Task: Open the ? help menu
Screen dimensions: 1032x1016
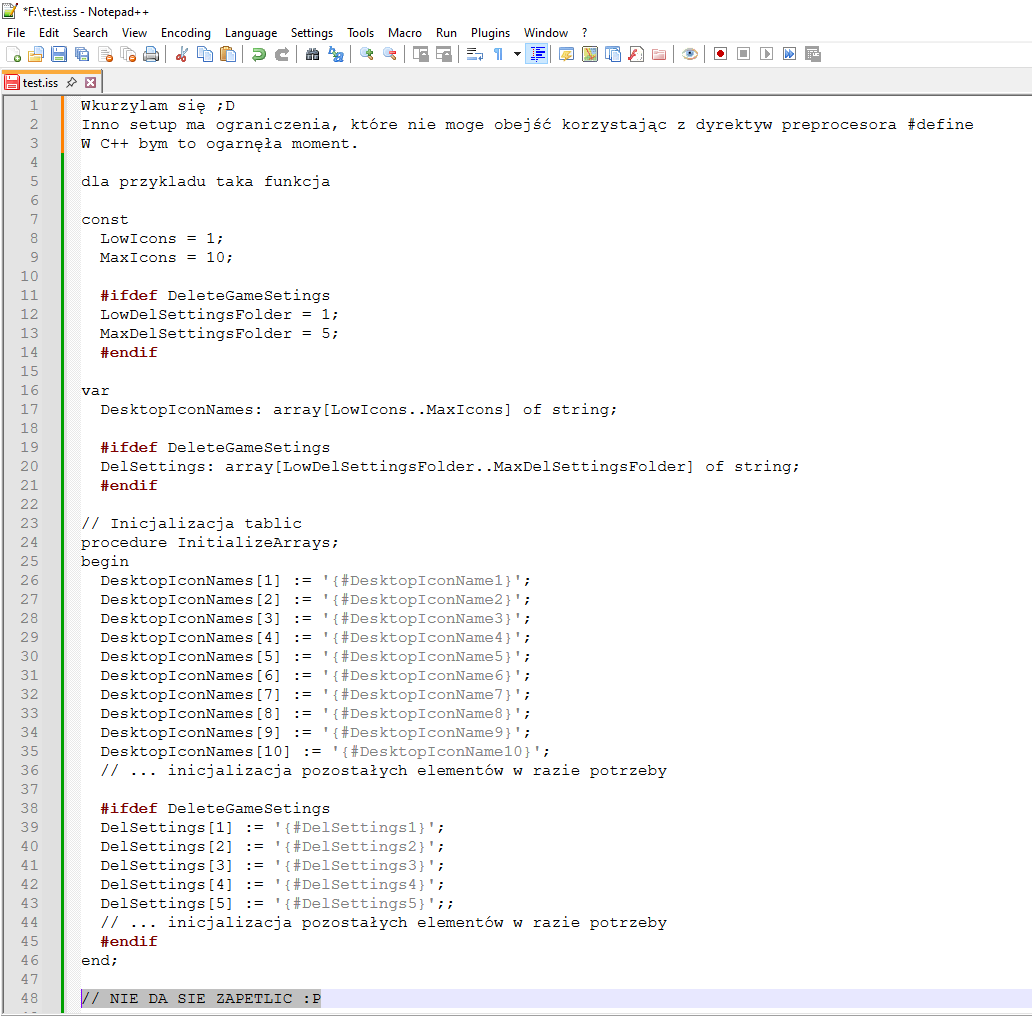Action: pyautogui.click(x=584, y=32)
